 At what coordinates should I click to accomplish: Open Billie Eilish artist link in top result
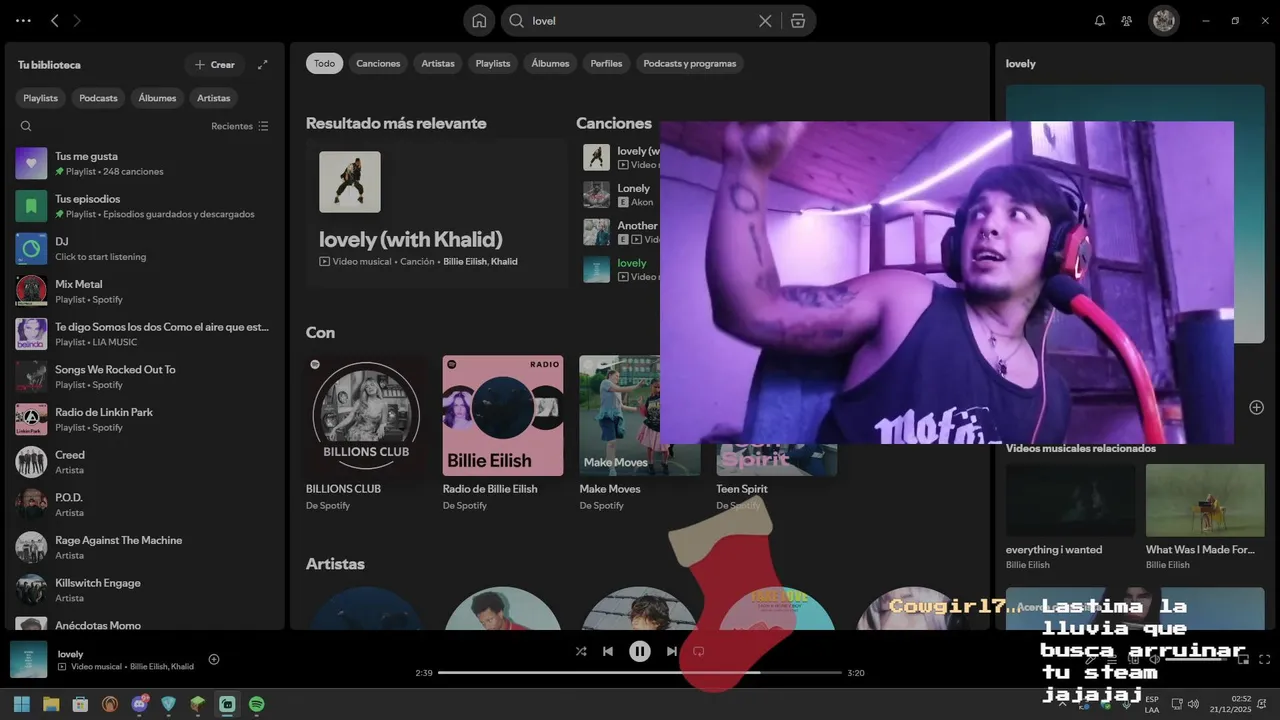tap(465, 262)
